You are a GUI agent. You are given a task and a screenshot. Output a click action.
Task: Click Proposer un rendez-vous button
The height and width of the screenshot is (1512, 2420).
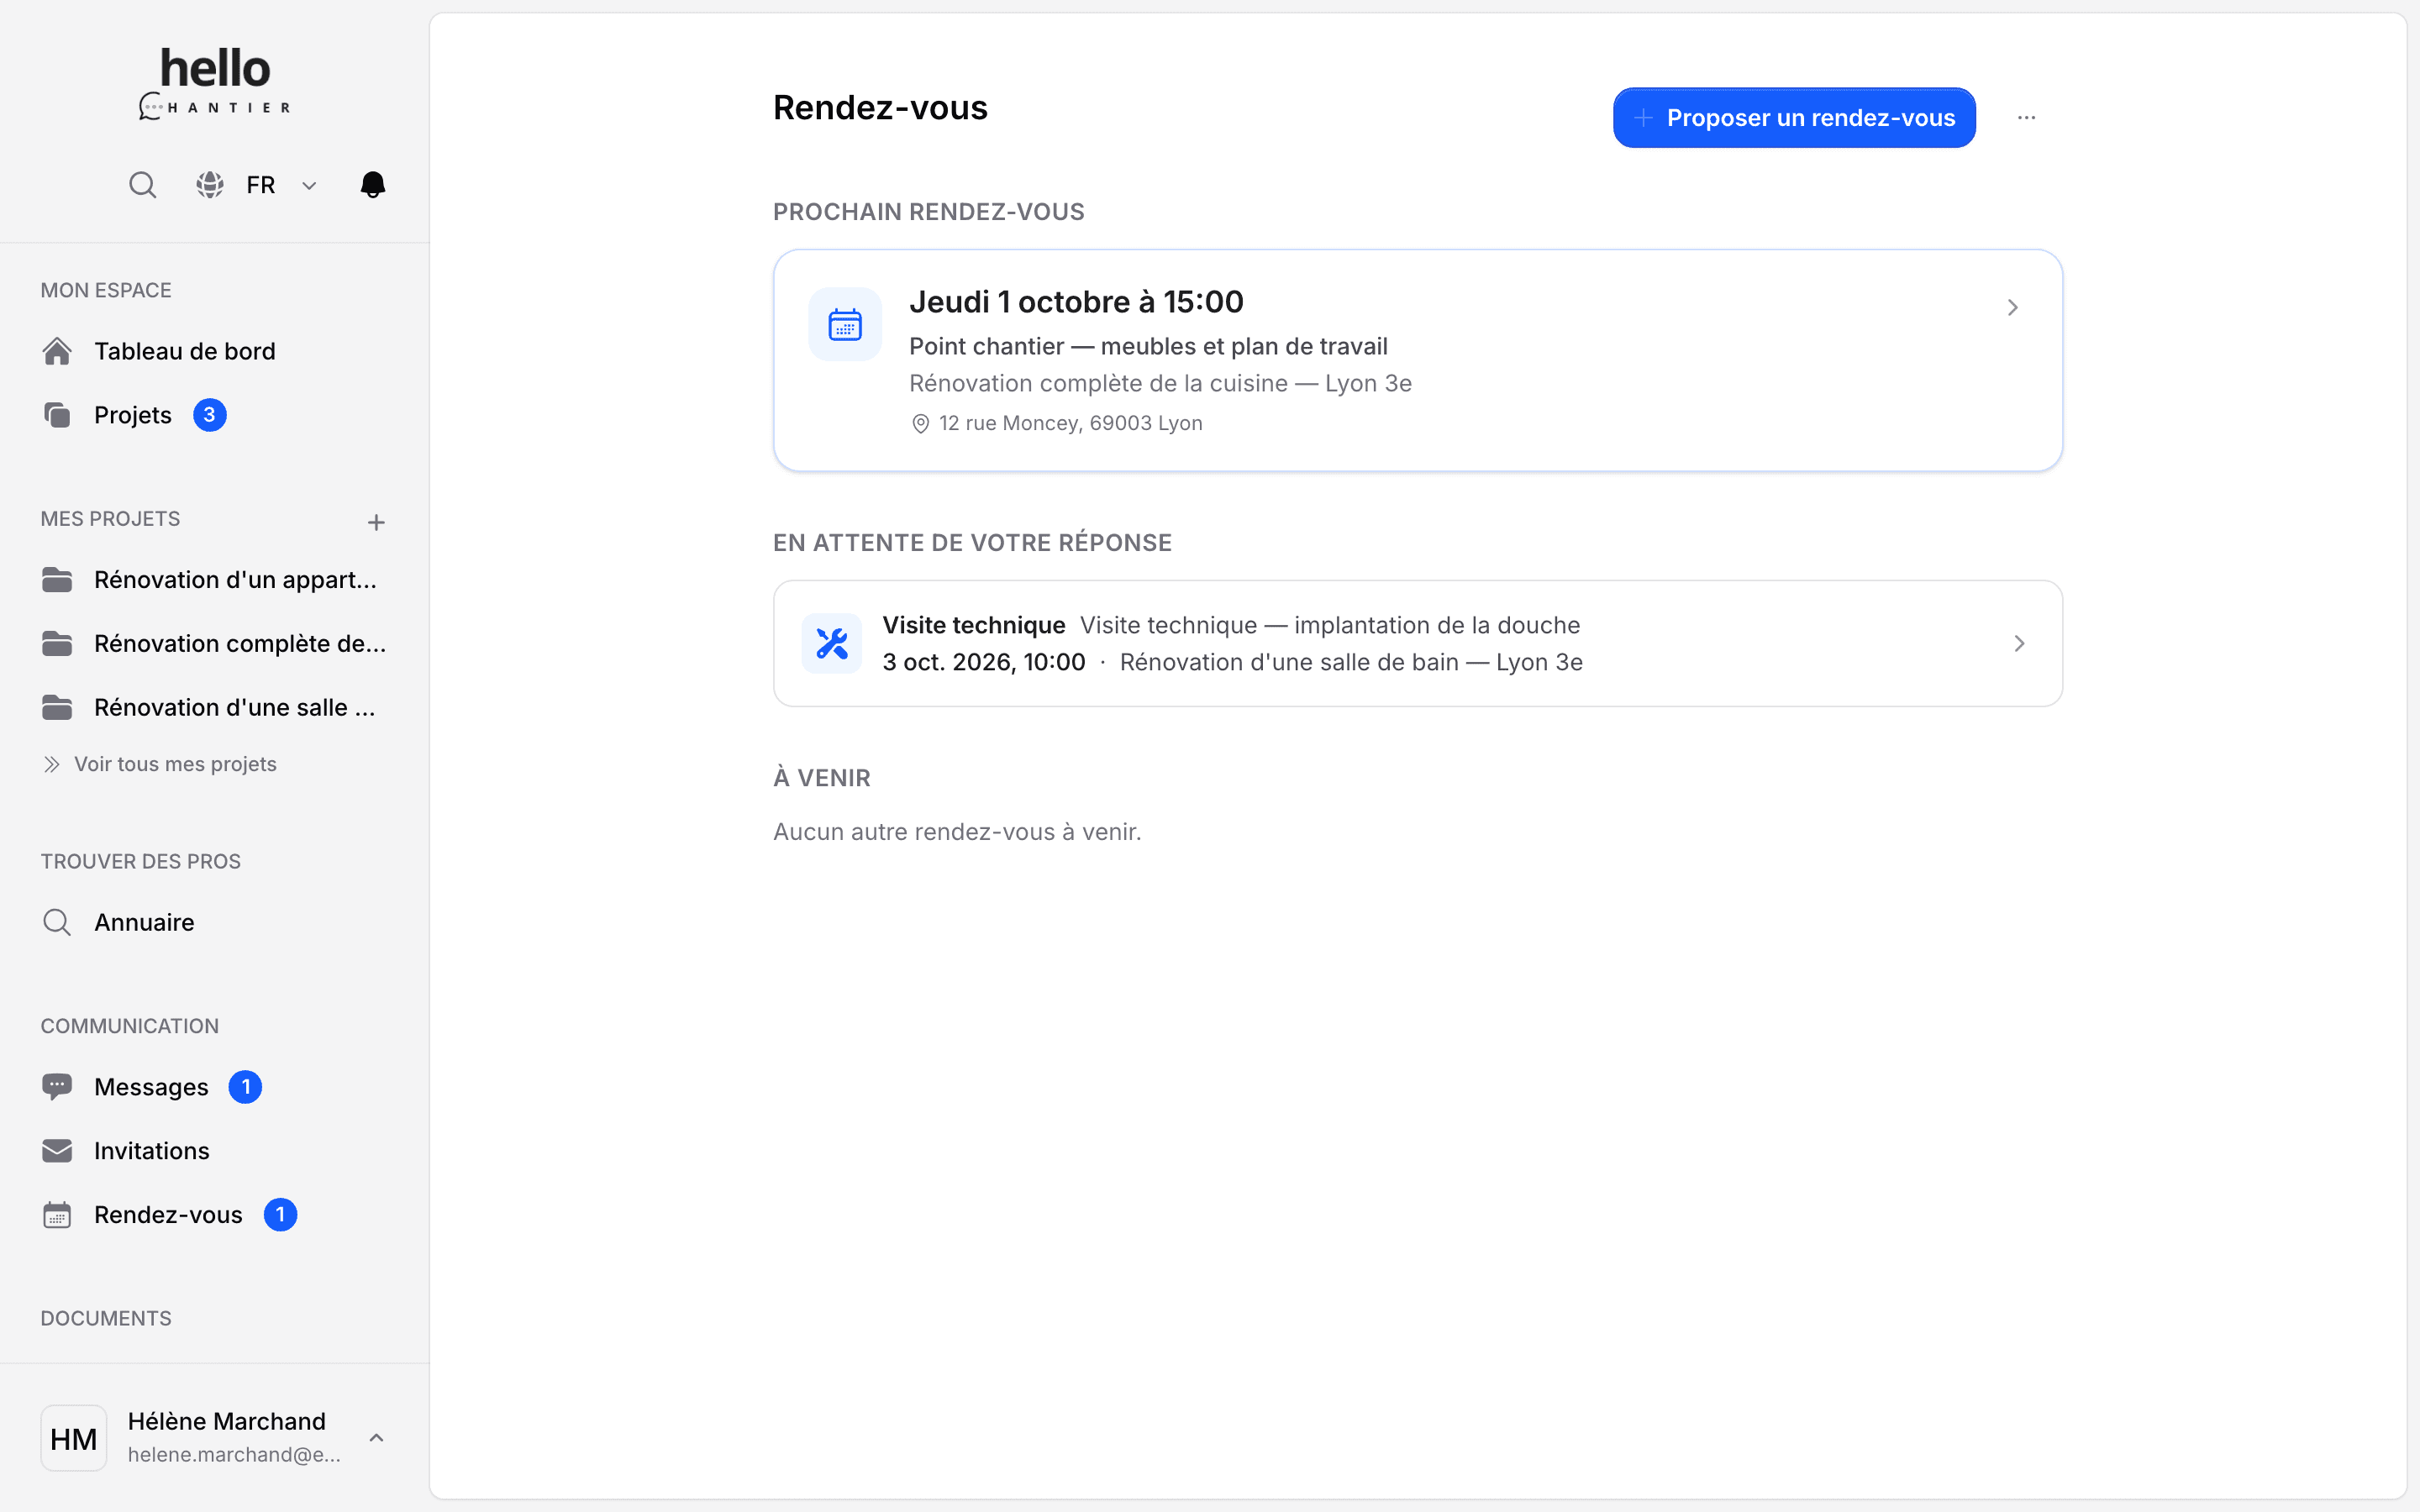[x=1794, y=118]
